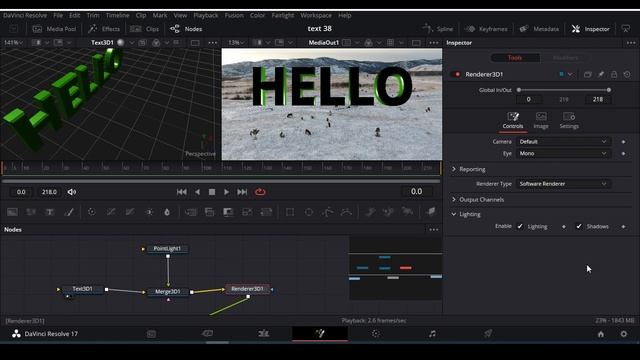Click the Renderer3D1 versions icon

tap(588, 74)
